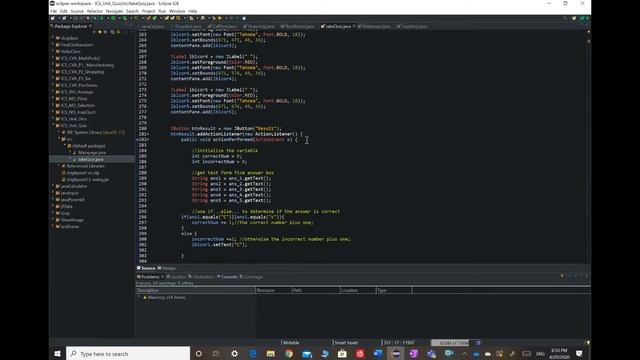Click heap status memory bar
The image size is (640, 360).
tap(452, 343)
